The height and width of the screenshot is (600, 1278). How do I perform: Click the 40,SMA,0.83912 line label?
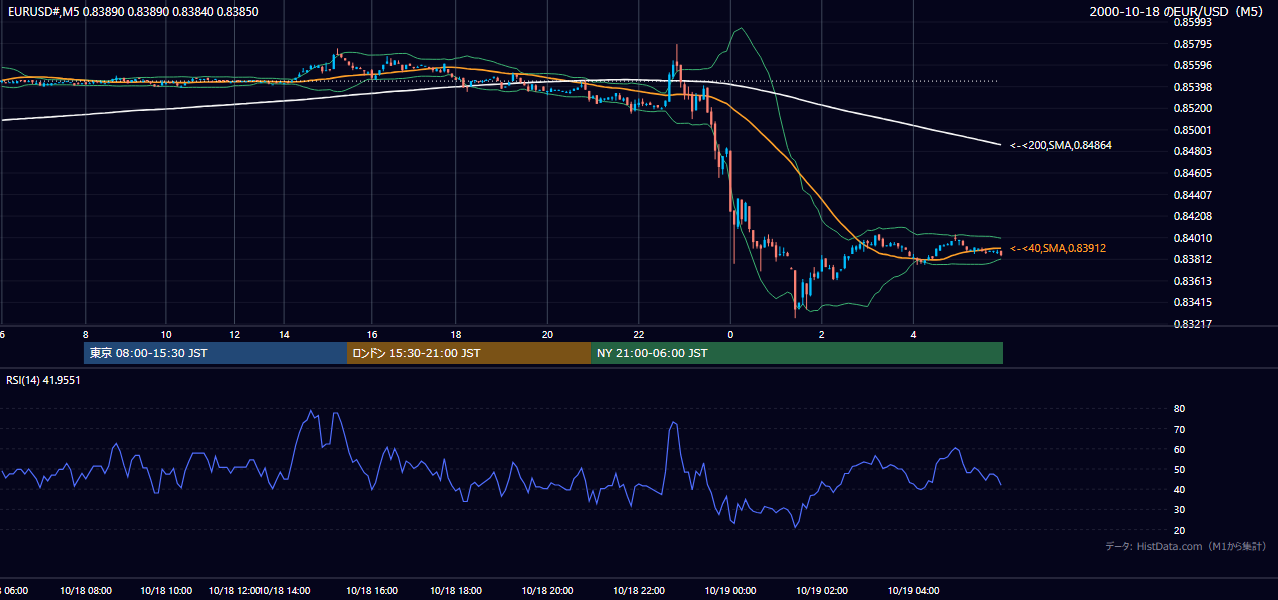tap(1058, 248)
